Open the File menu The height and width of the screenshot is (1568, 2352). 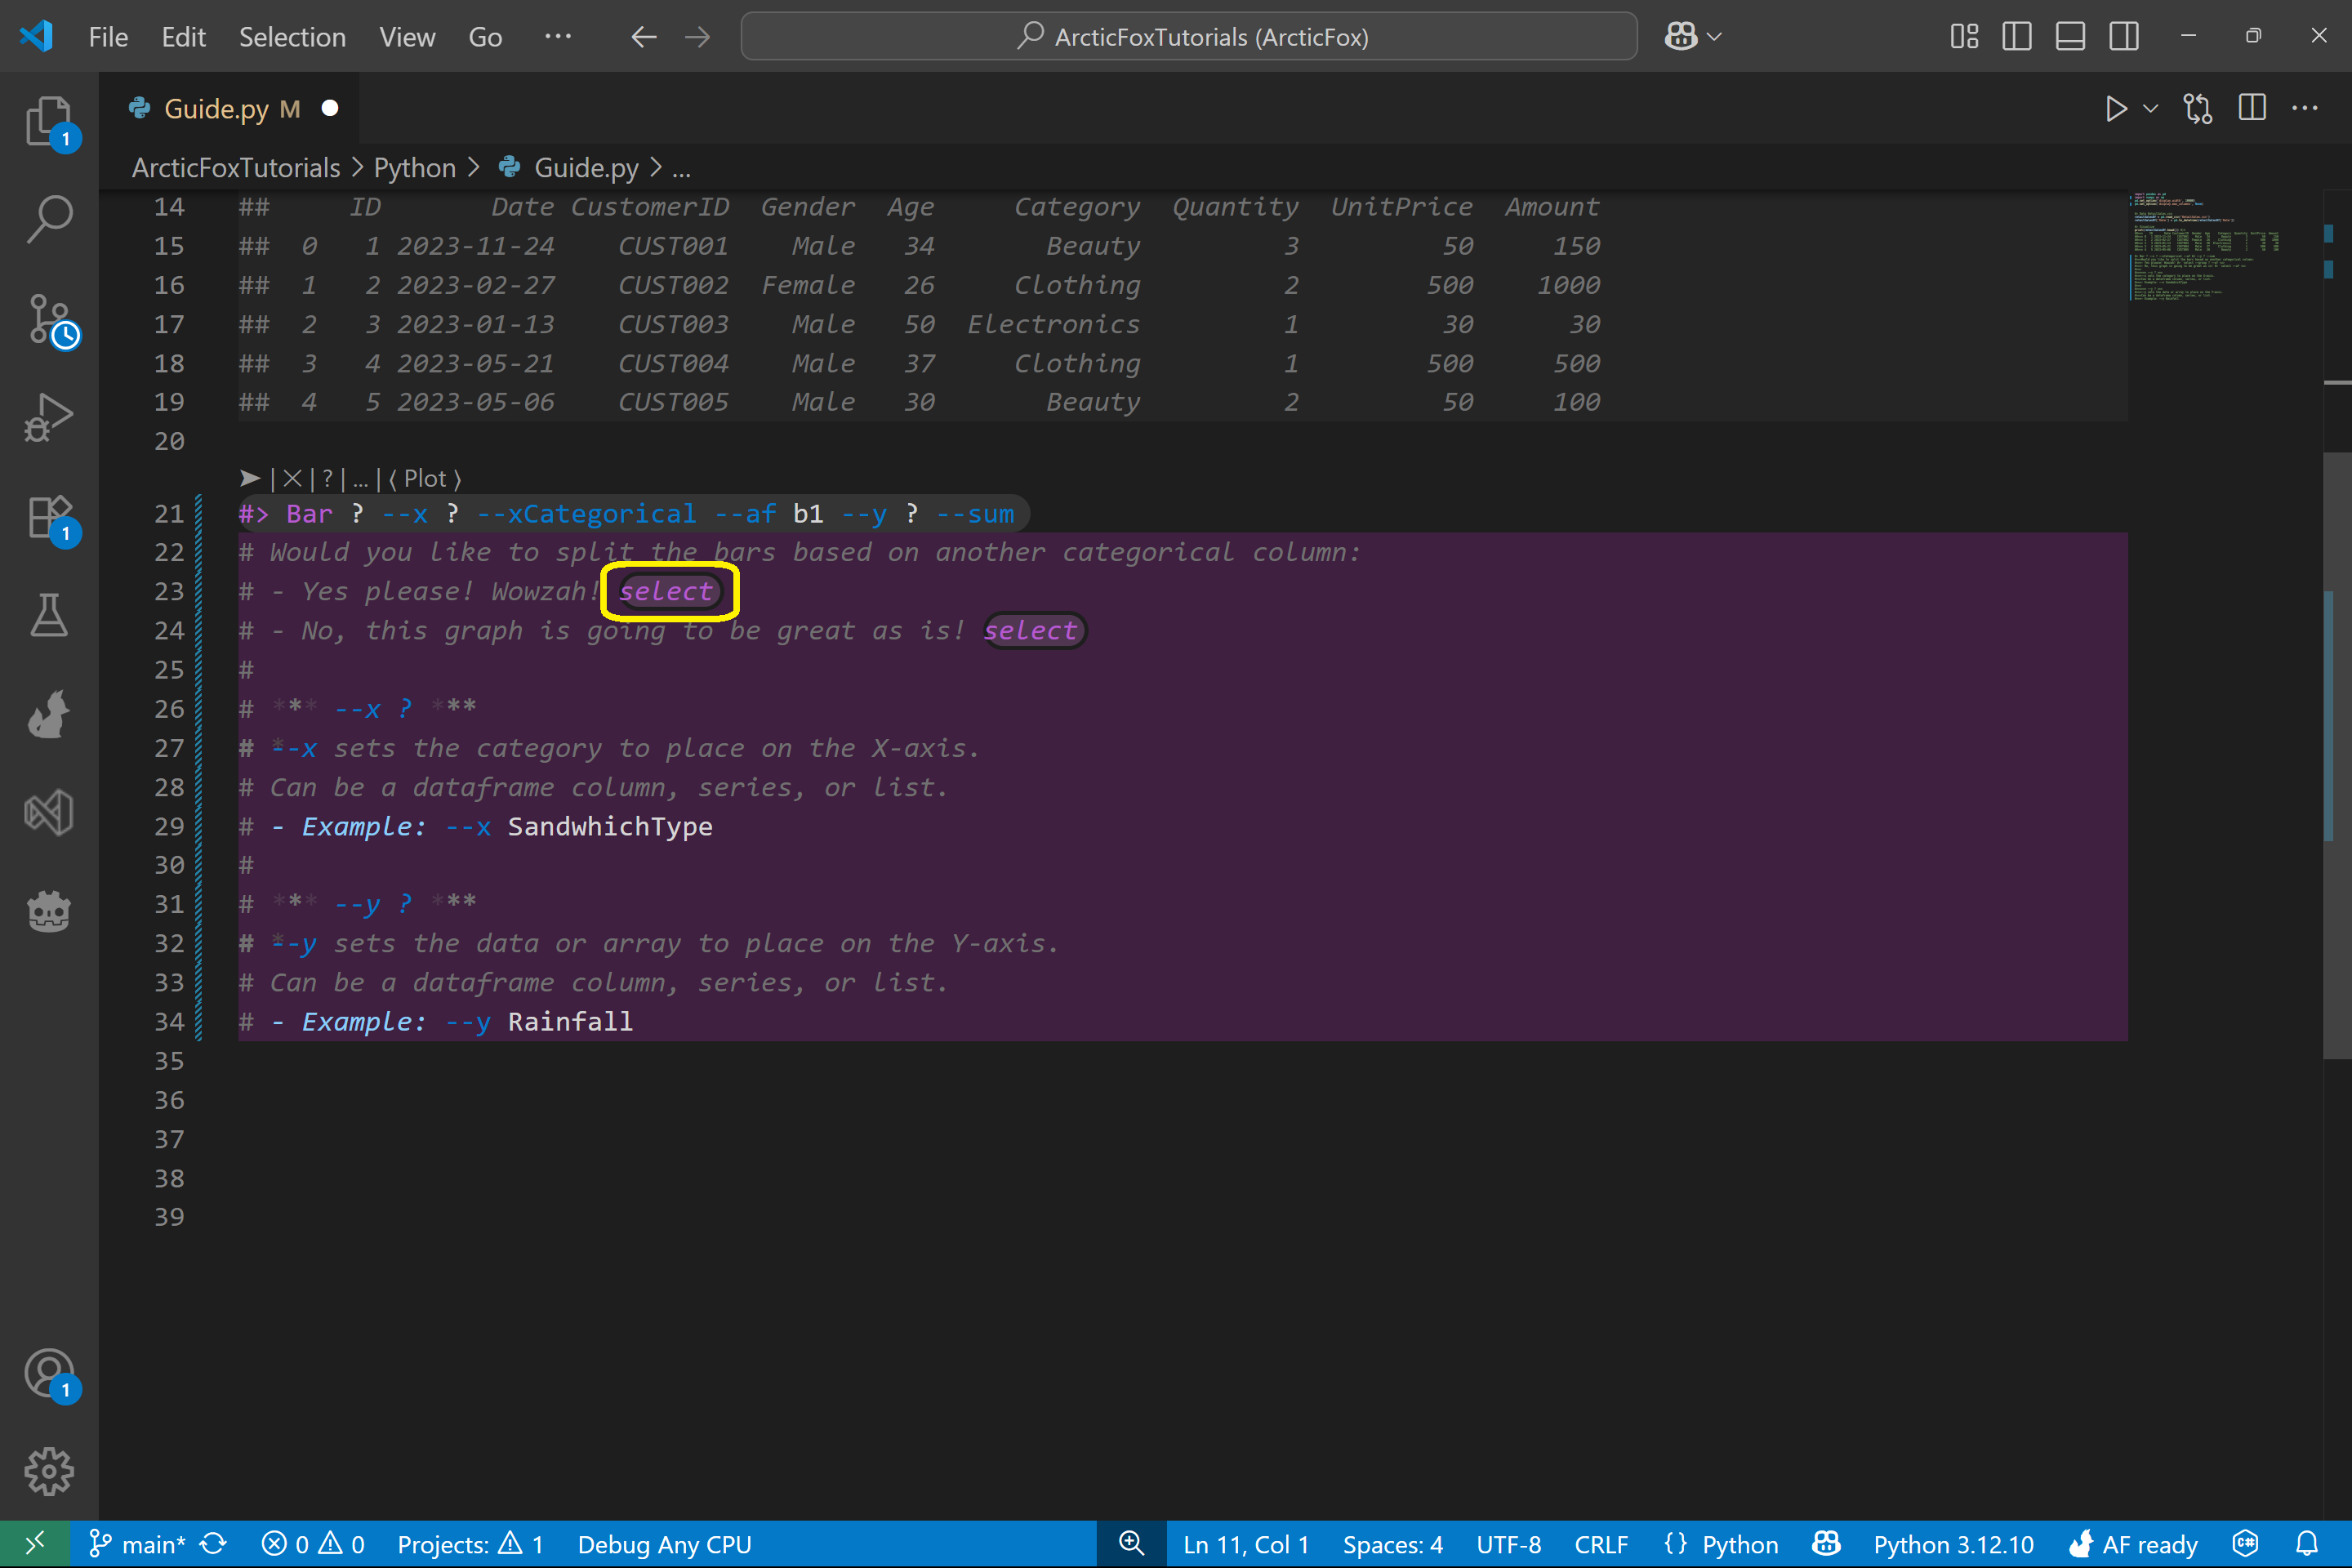click(x=108, y=37)
